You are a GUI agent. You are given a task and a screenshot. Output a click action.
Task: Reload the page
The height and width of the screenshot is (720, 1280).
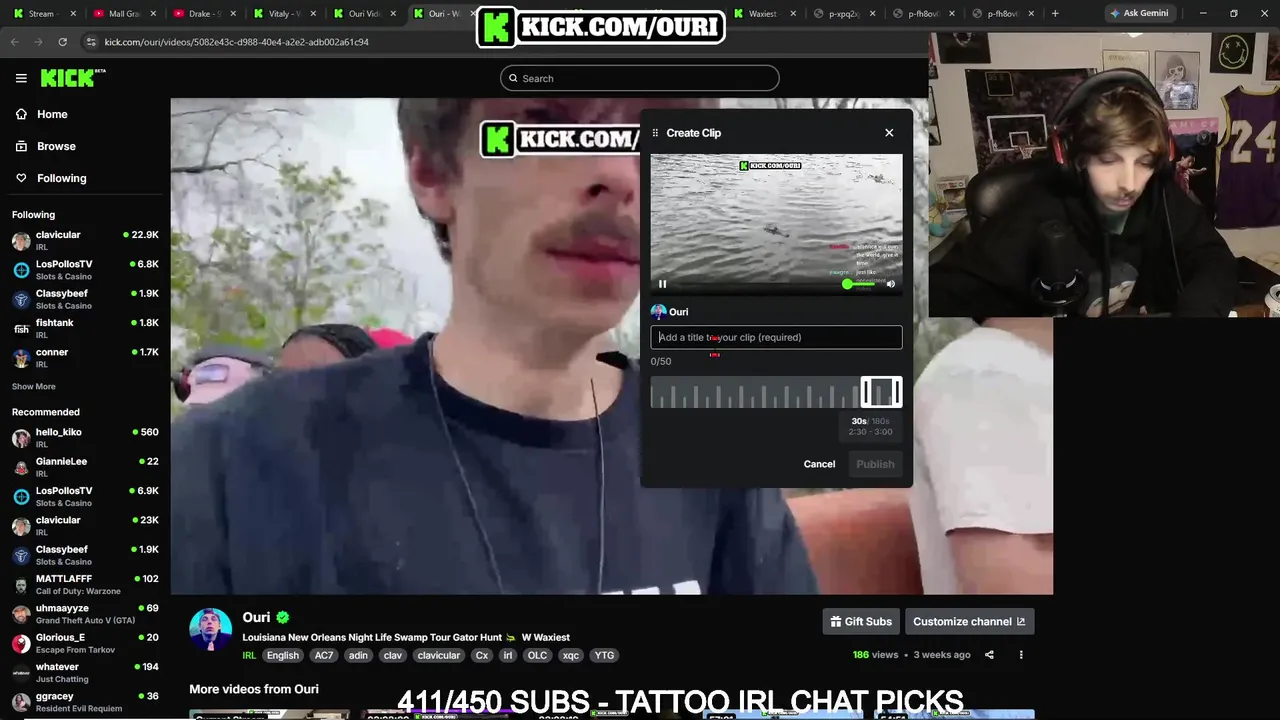62,42
